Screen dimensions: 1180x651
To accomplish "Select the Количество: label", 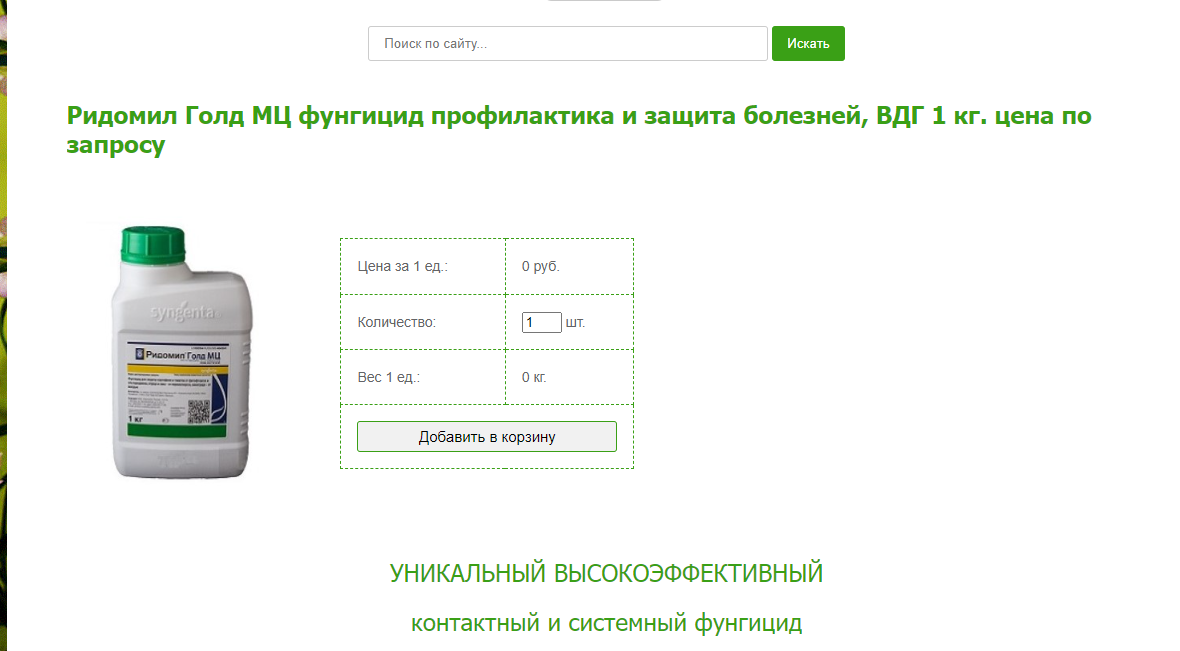I will click(396, 322).
